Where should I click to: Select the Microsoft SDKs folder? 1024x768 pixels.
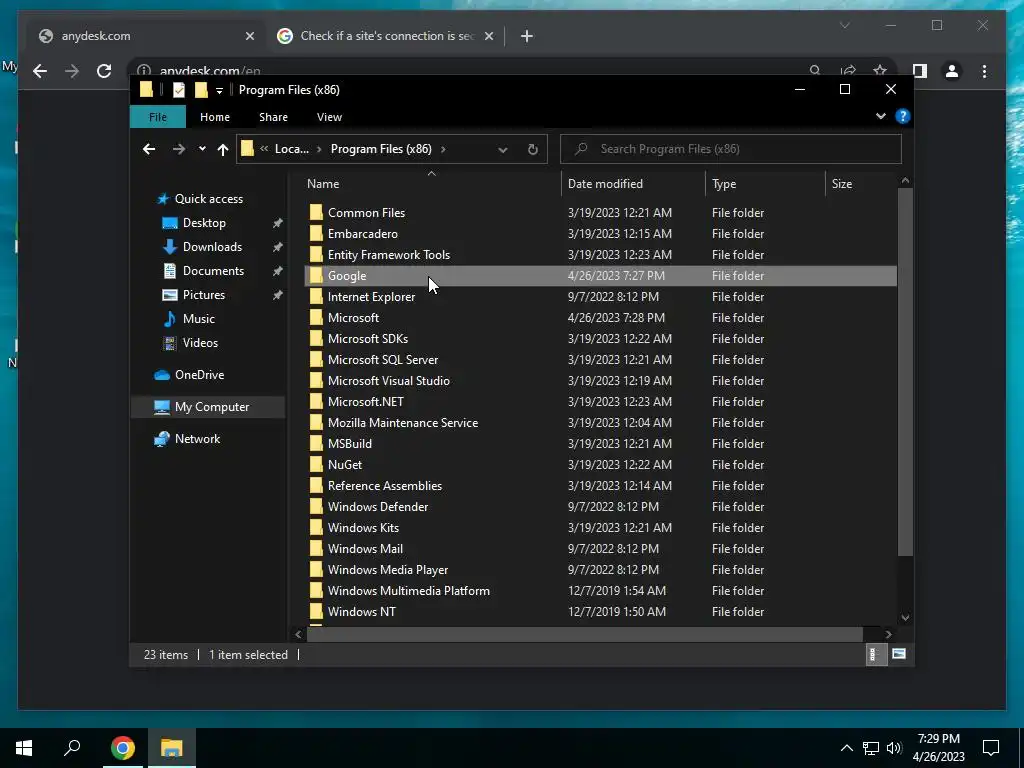coord(368,338)
